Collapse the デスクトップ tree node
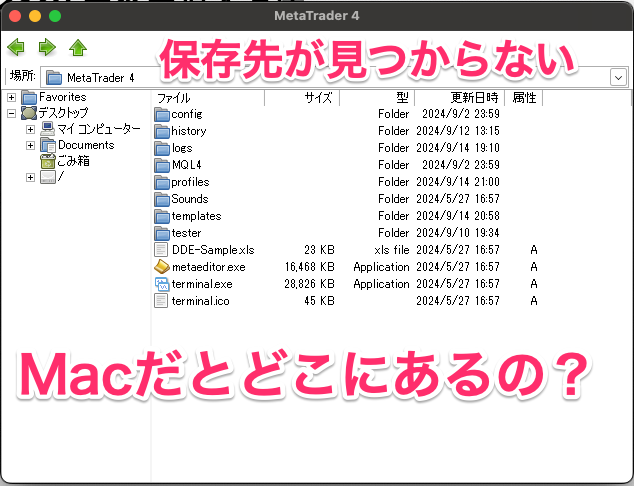Viewport: 634px width, 486px height. 11,113
